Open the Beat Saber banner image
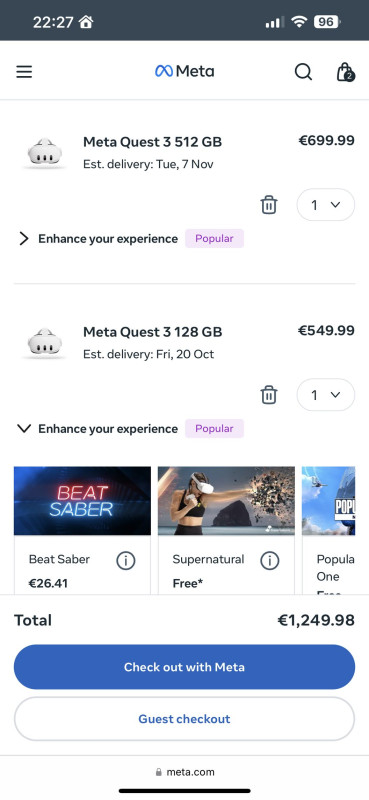Image resolution: width=369 pixels, height=800 pixels. tap(82, 501)
